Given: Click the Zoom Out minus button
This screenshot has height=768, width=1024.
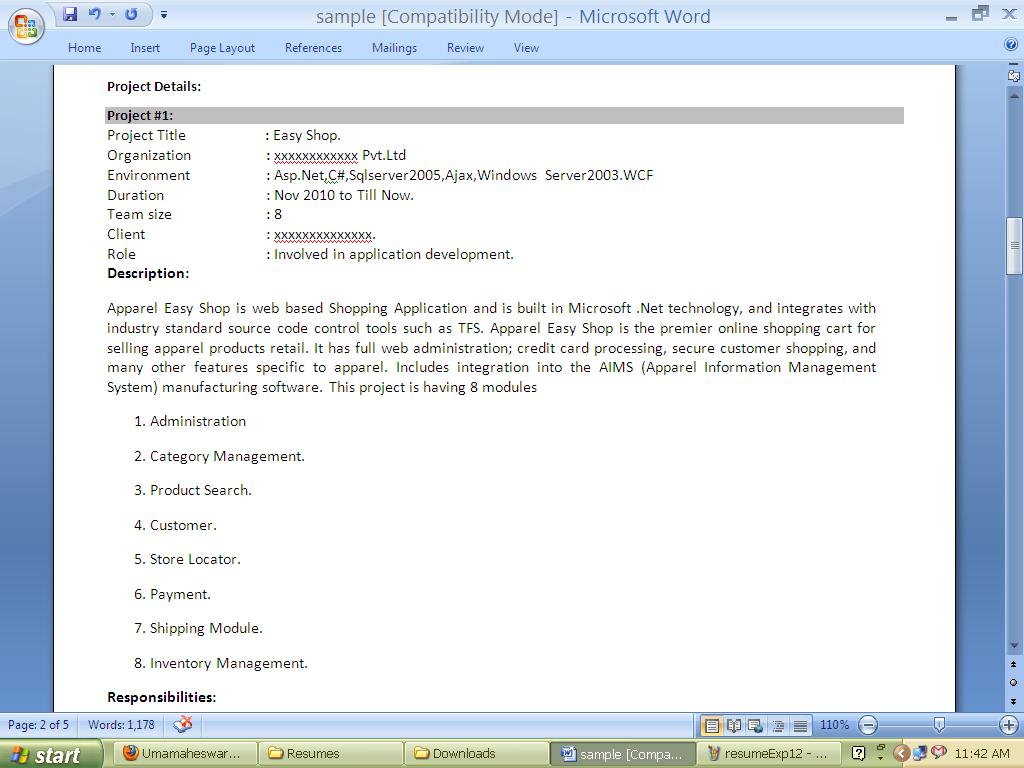Looking at the screenshot, I should click(868, 725).
